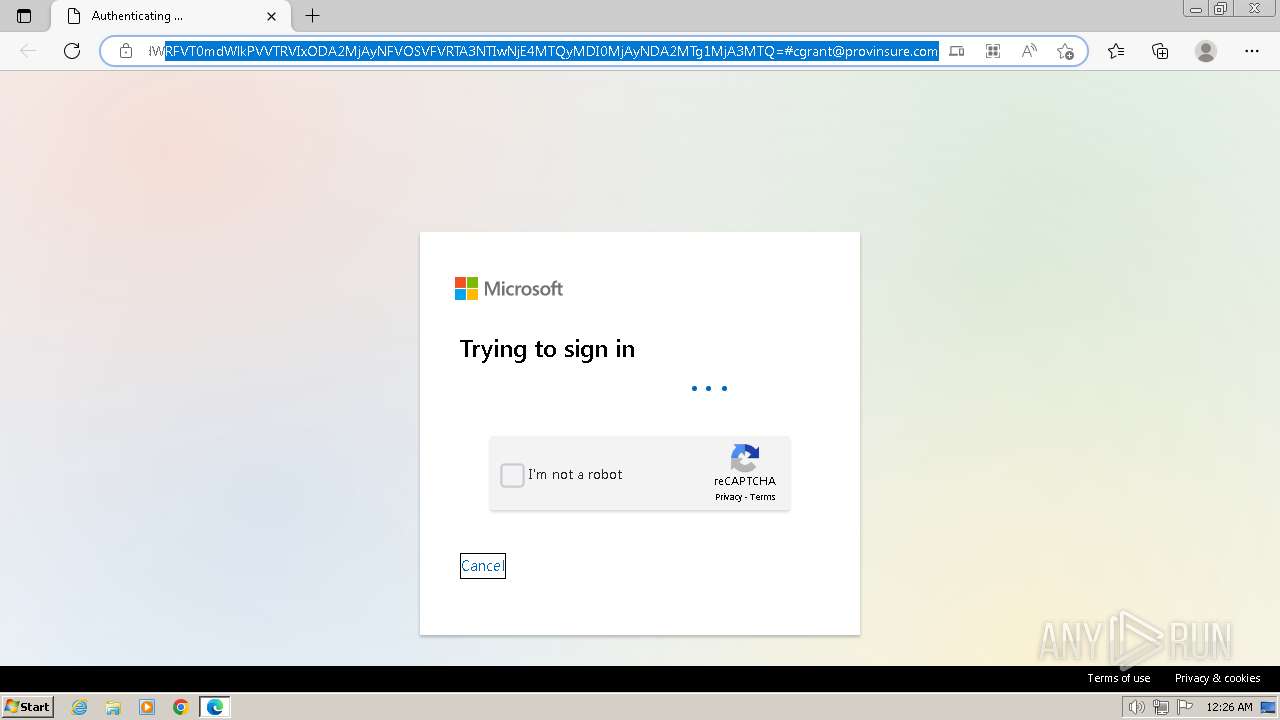Open Windows Media Player from taskbar
1280x720 pixels.
(x=147, y=707)
